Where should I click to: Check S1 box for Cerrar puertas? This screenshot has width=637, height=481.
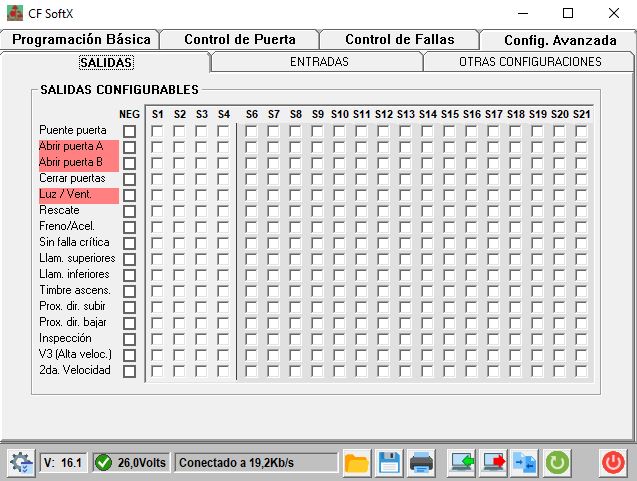[x=158, y=178]
